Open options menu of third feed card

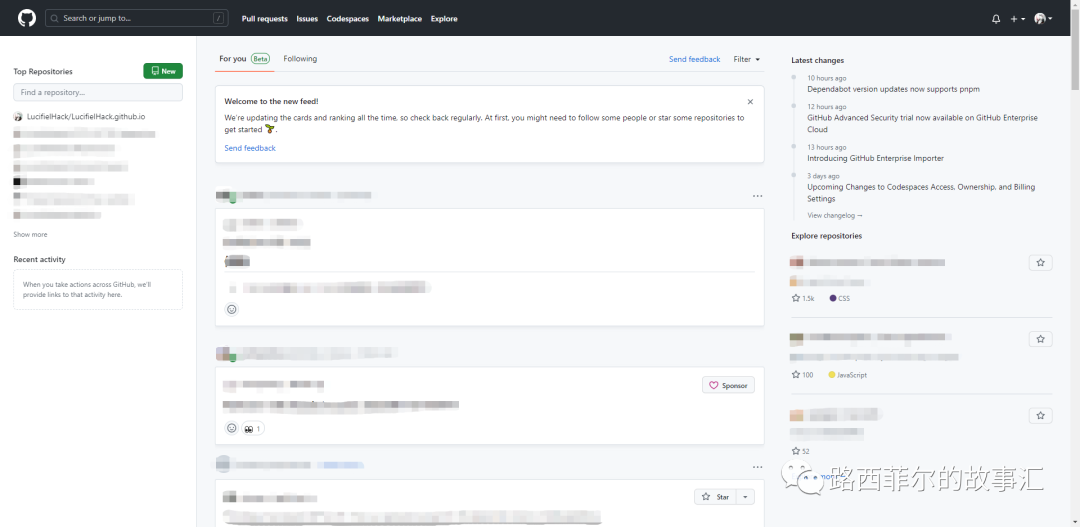click(758, 468)
